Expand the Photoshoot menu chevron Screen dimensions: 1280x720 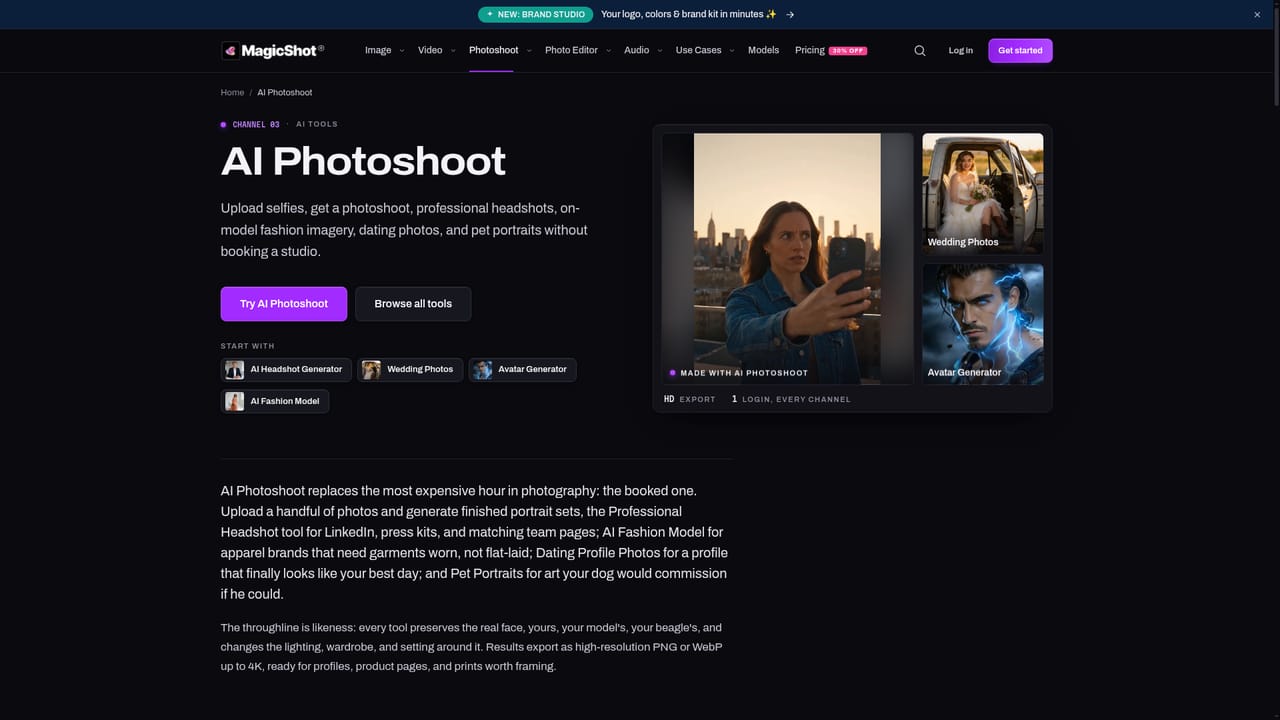click(529, 50)
